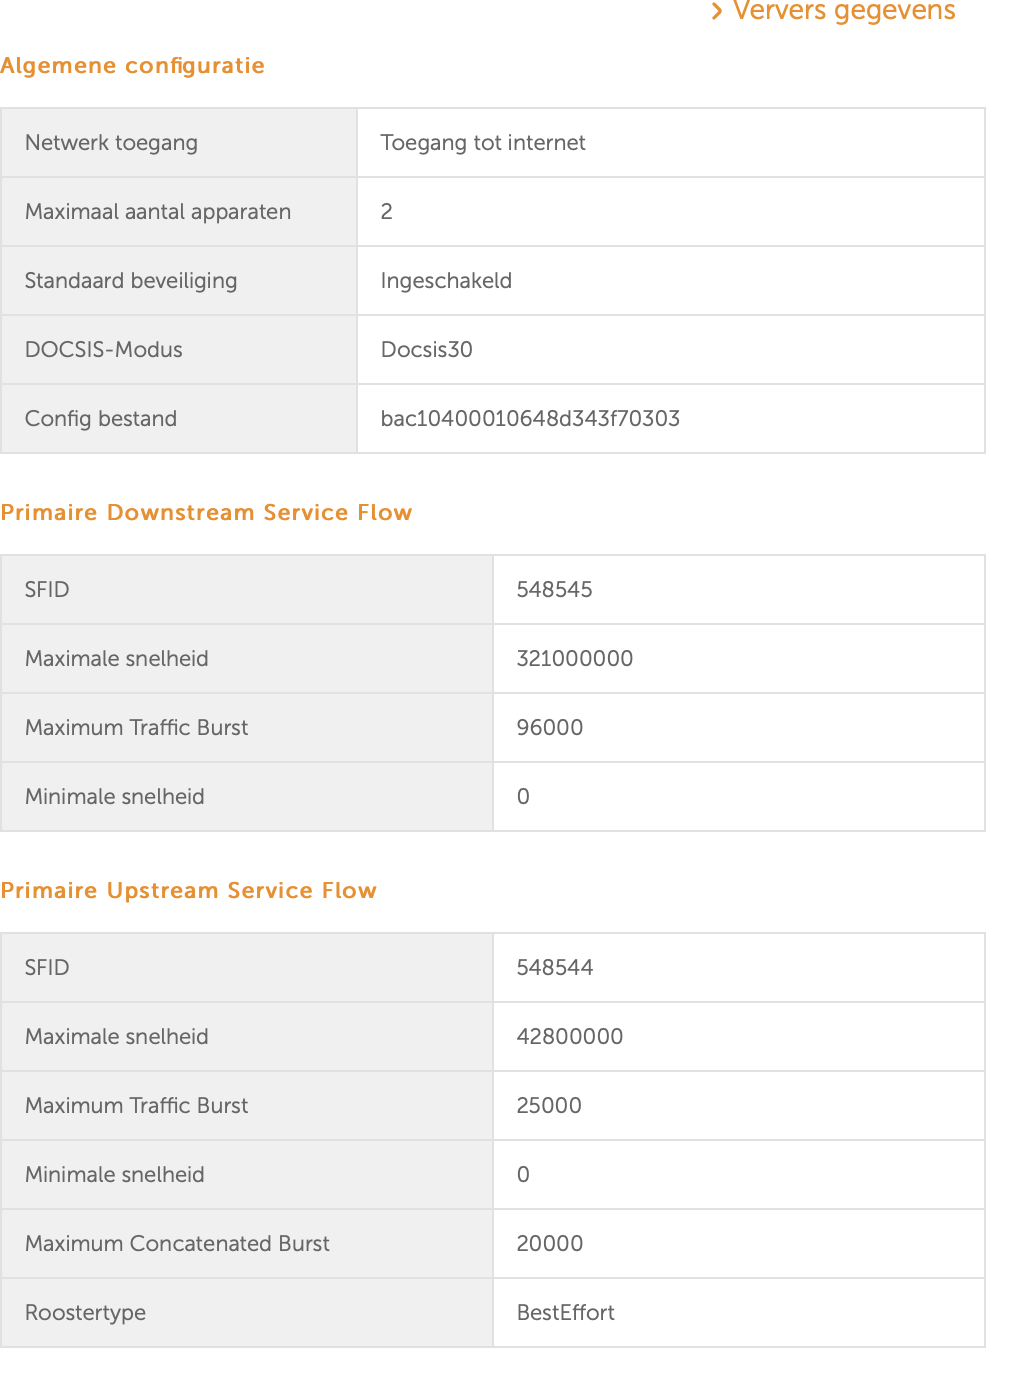The width and height of the screenshot is (1010, 1386).
Task: Select downstream SFID value 548545
Action: click(x=555, y=590)
